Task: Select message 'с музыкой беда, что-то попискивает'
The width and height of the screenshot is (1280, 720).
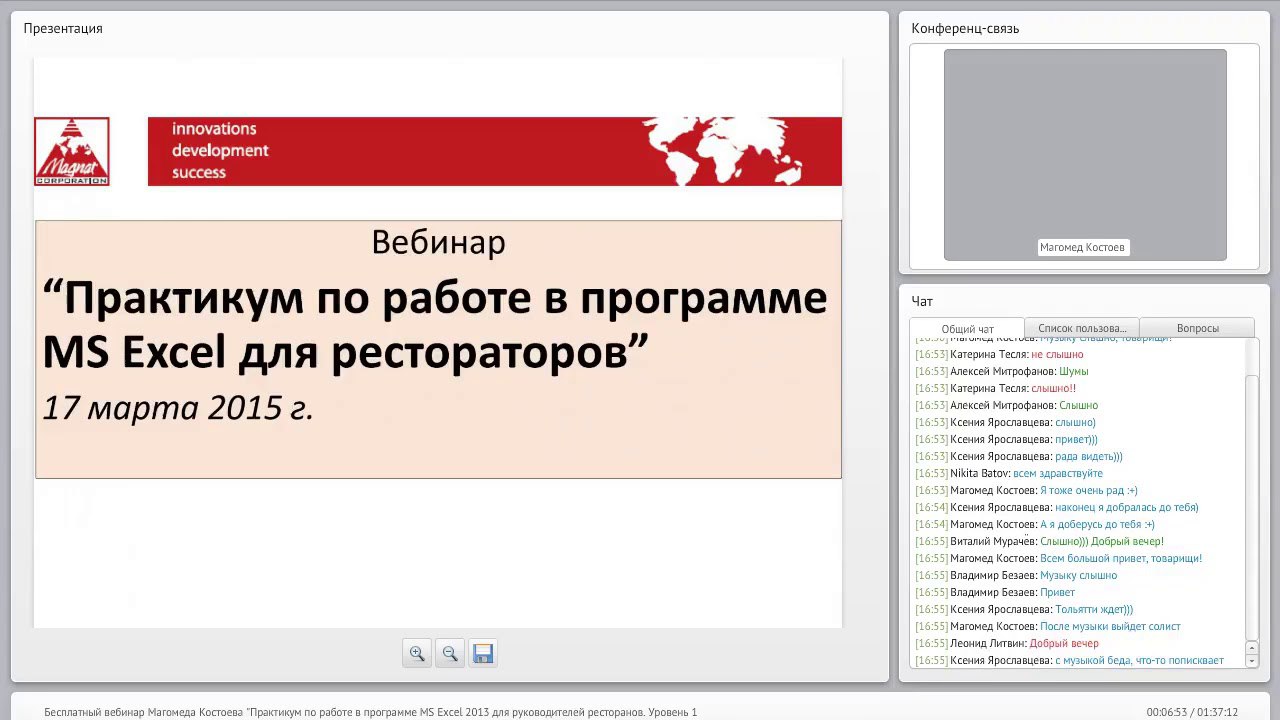Action: (x=1139, y=660)
